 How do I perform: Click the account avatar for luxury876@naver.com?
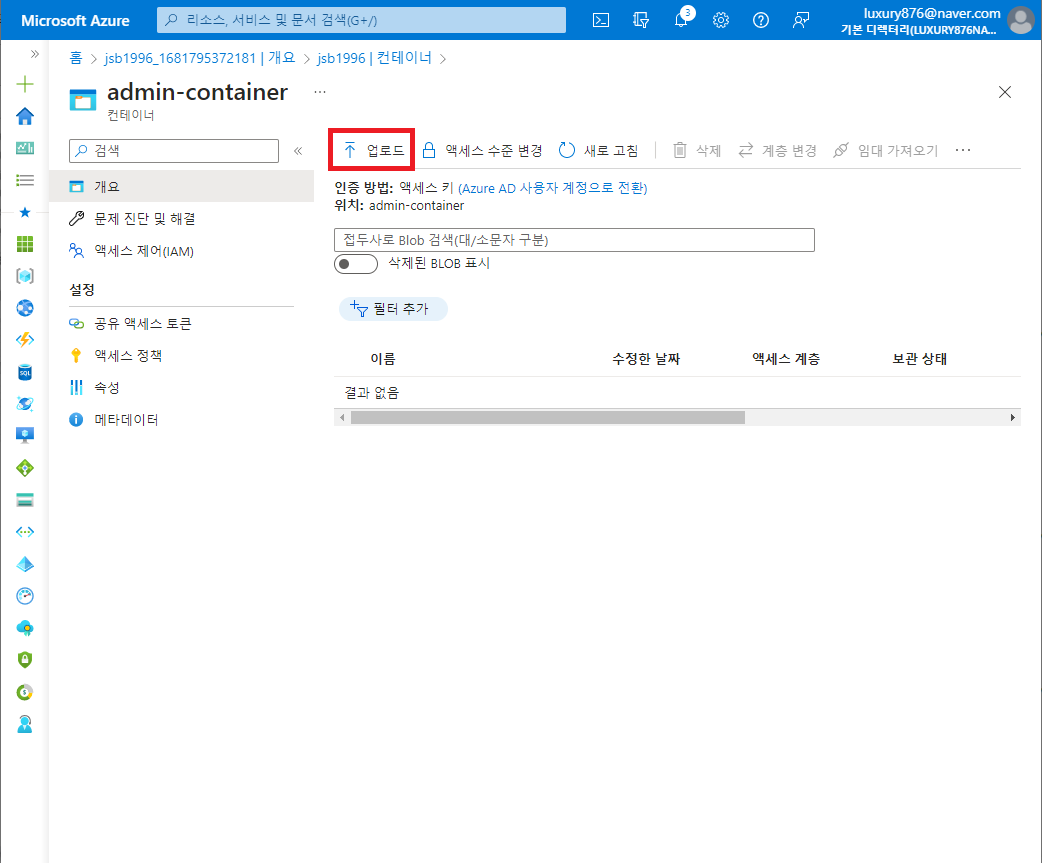coord(1020,20)
